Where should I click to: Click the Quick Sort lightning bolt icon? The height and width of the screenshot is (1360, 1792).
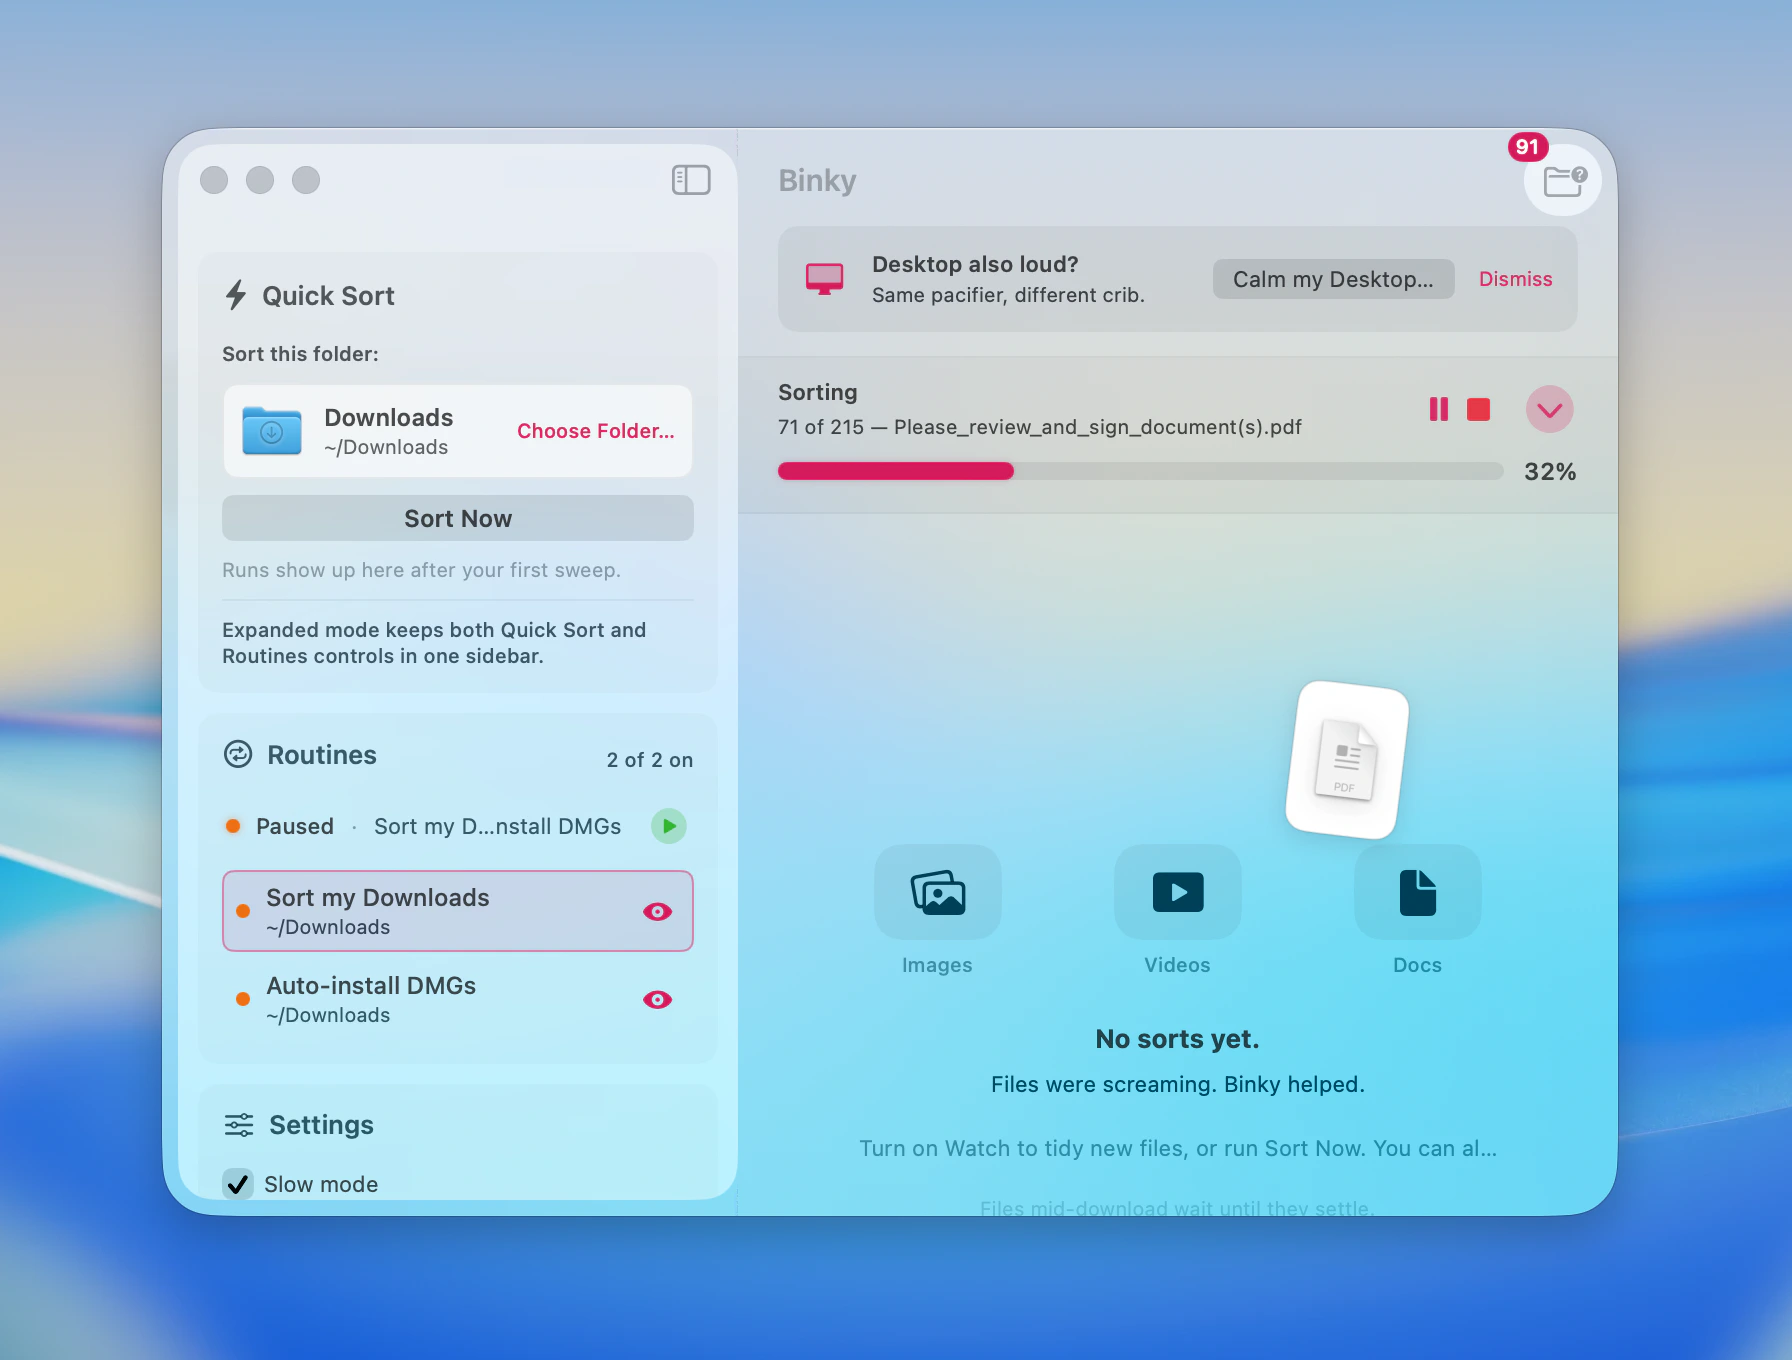[x=236, y=295]
